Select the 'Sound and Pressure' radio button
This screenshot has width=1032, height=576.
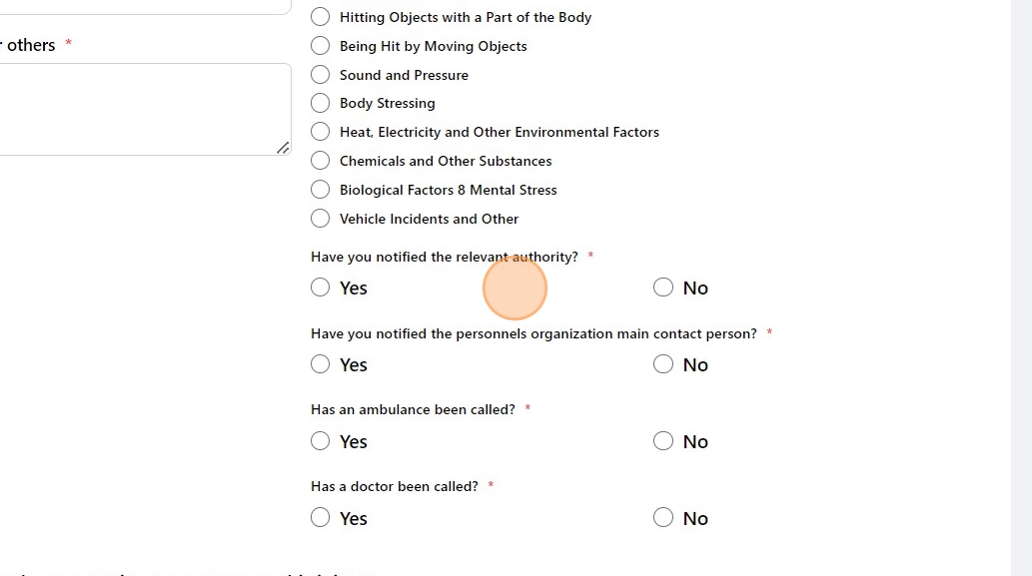[320, 75]
